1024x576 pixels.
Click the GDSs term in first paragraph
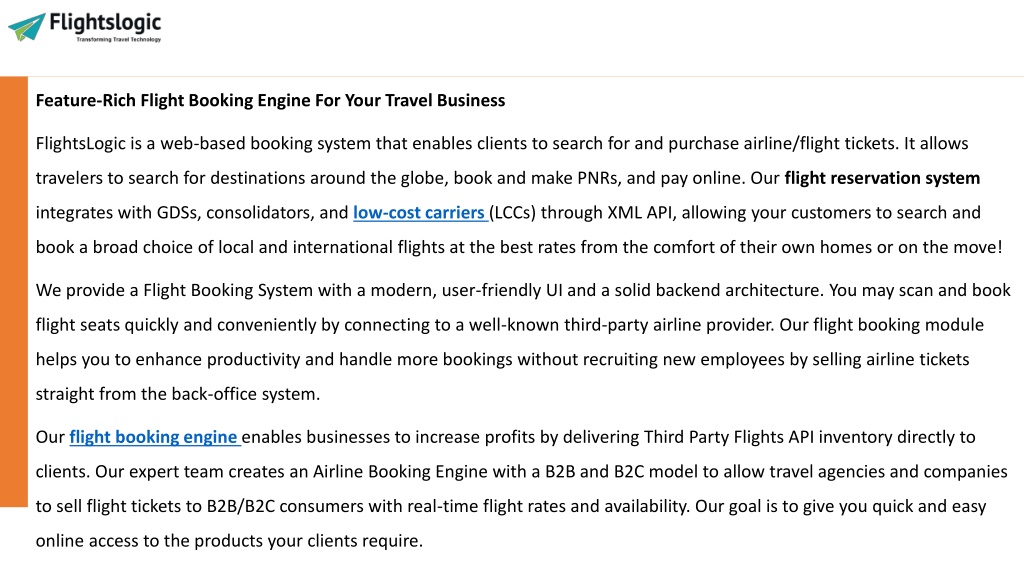(x=176, y=212)
